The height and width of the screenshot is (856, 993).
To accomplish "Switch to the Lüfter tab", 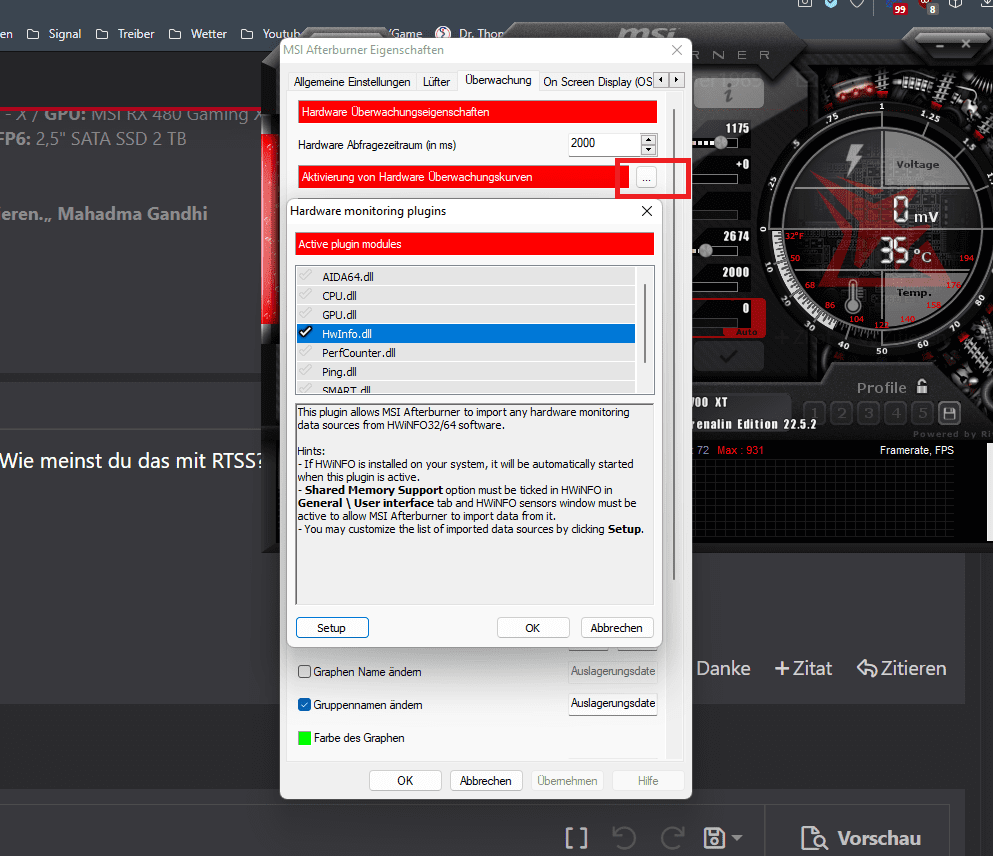I will 436,82.
